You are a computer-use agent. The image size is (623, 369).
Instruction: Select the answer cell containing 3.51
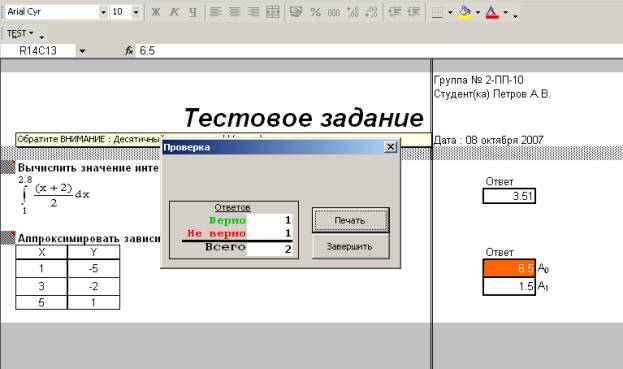tap(509, 196)
